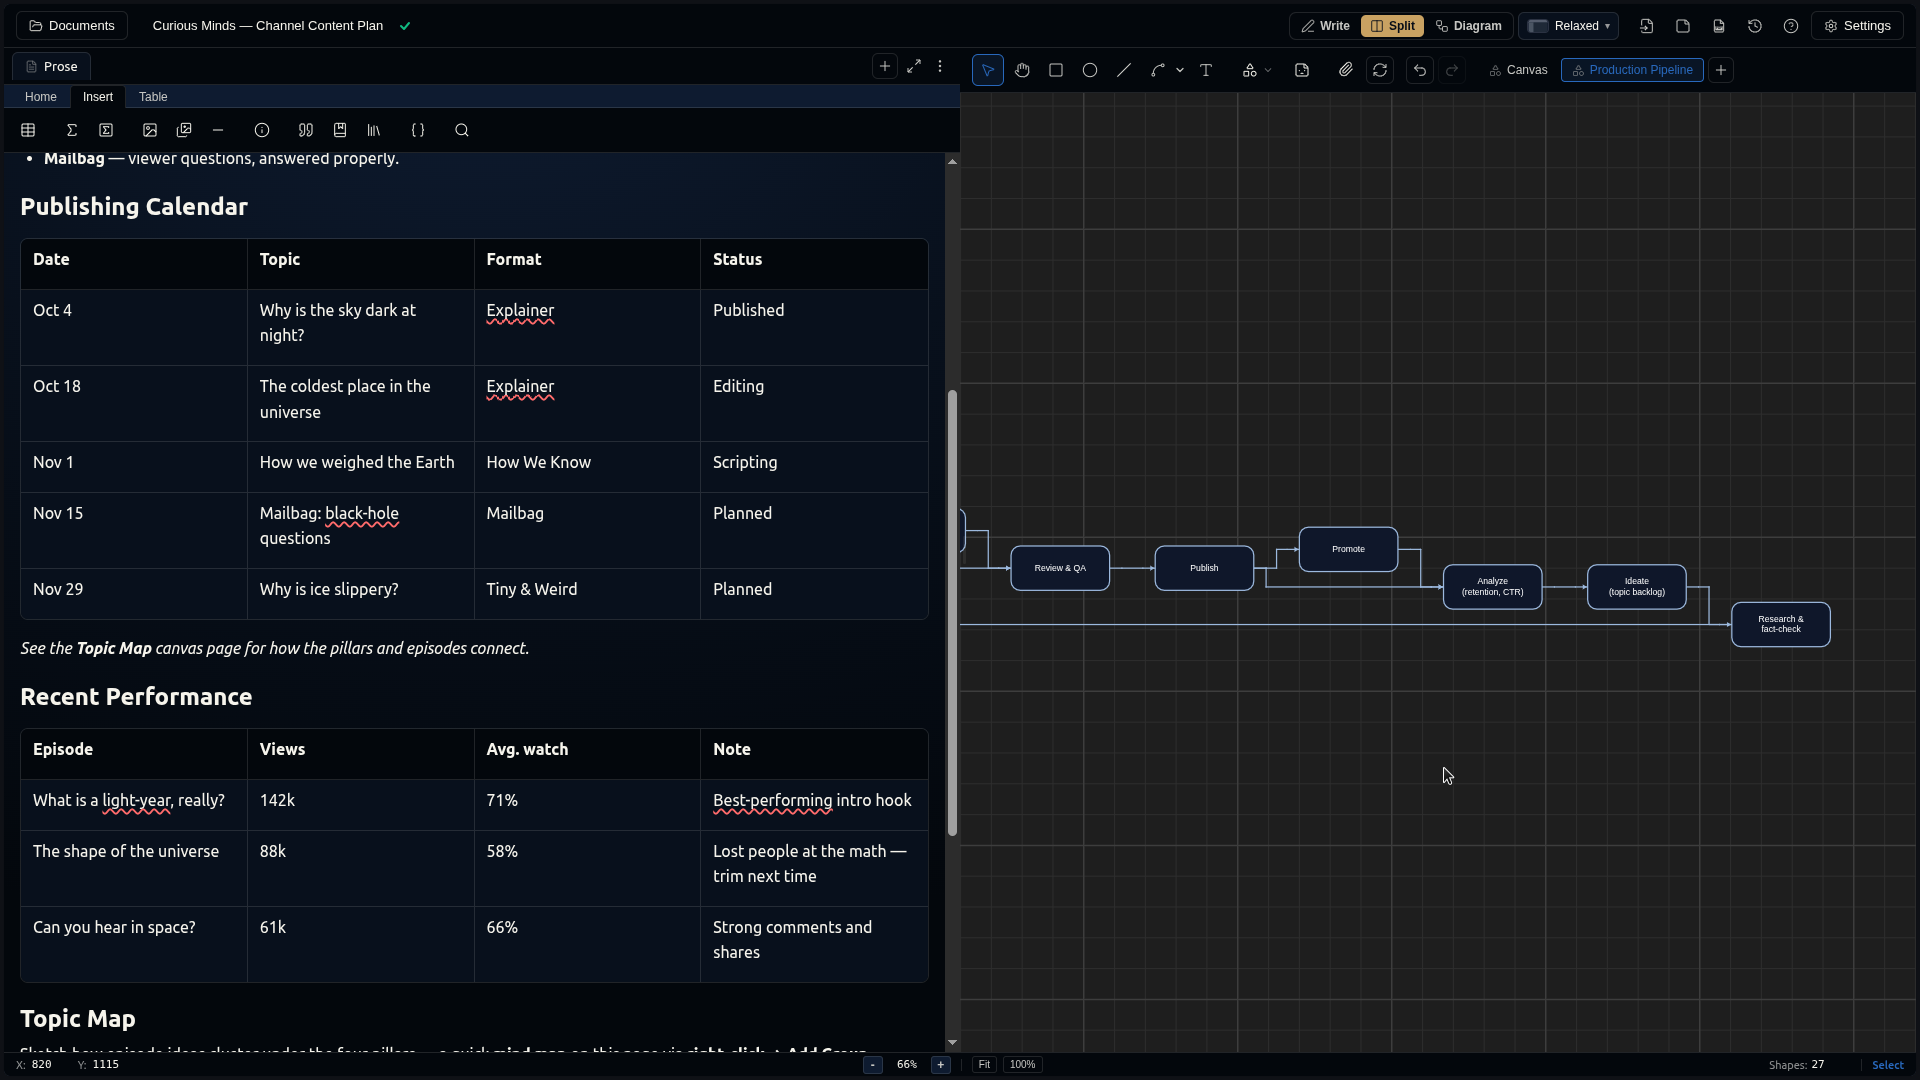The height and width of the screenshot is (1080, 1920).
Task: Choose the rectangle shape tool
Action: click(1056, 70)
